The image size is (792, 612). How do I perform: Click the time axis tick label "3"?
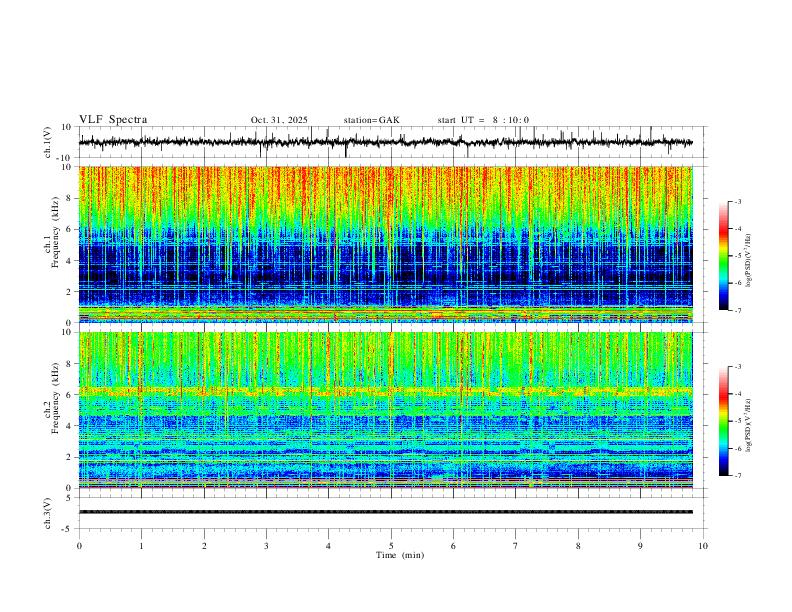(x=266, y=546)
